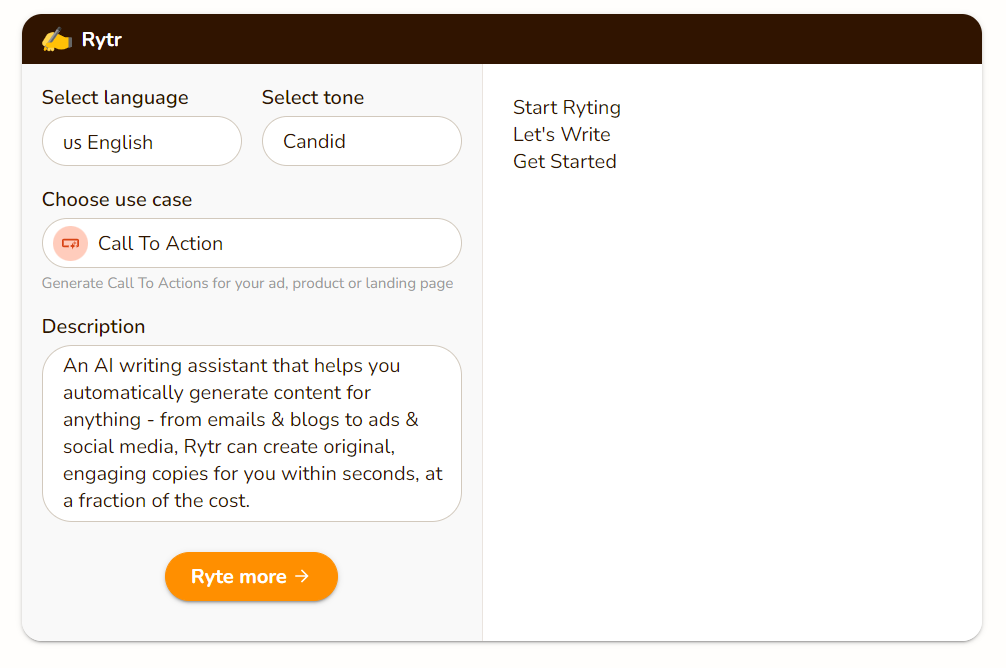
Task: Click the US flag code in language selector
Action: click(72, 142)
